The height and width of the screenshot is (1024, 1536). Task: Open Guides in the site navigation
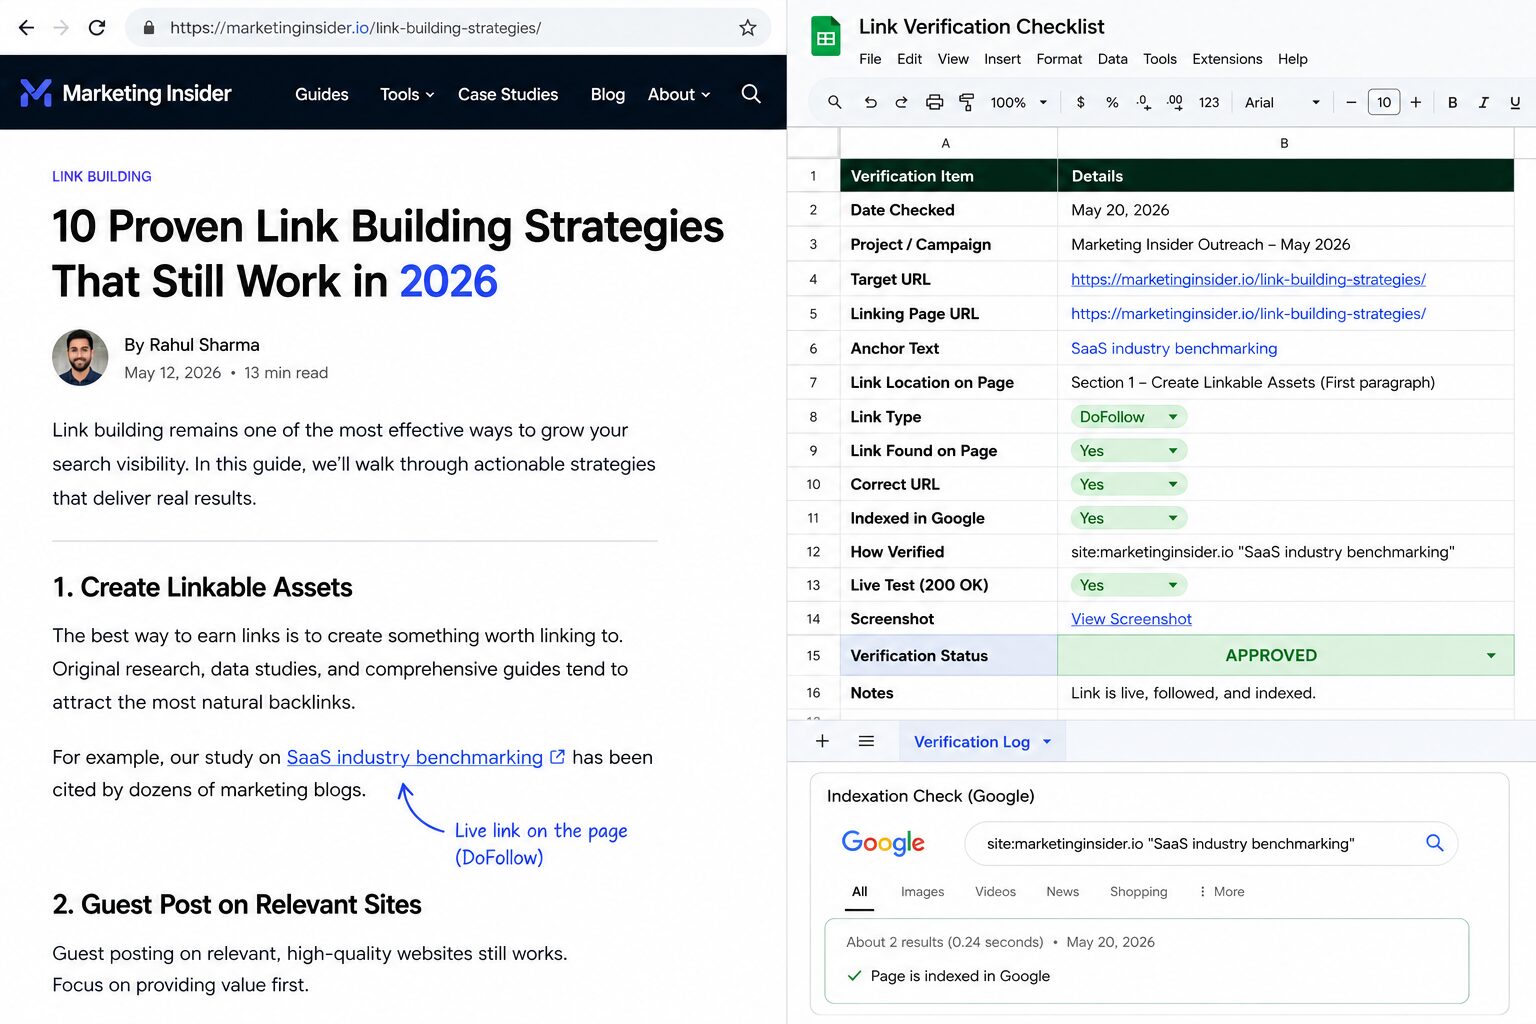point(321,94)
